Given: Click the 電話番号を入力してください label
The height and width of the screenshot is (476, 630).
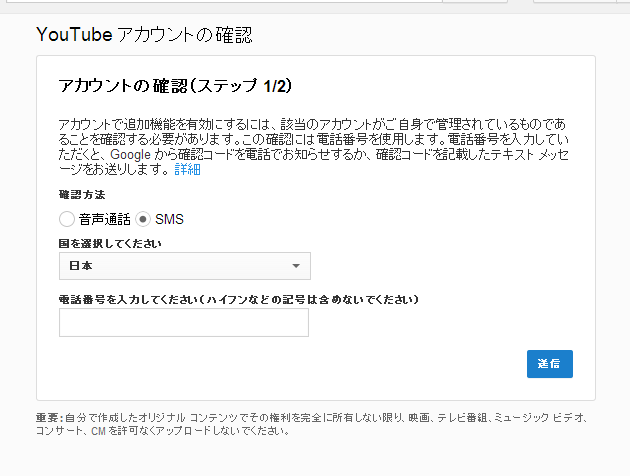Looking at the screenshot, I should (x=239, y=300).
